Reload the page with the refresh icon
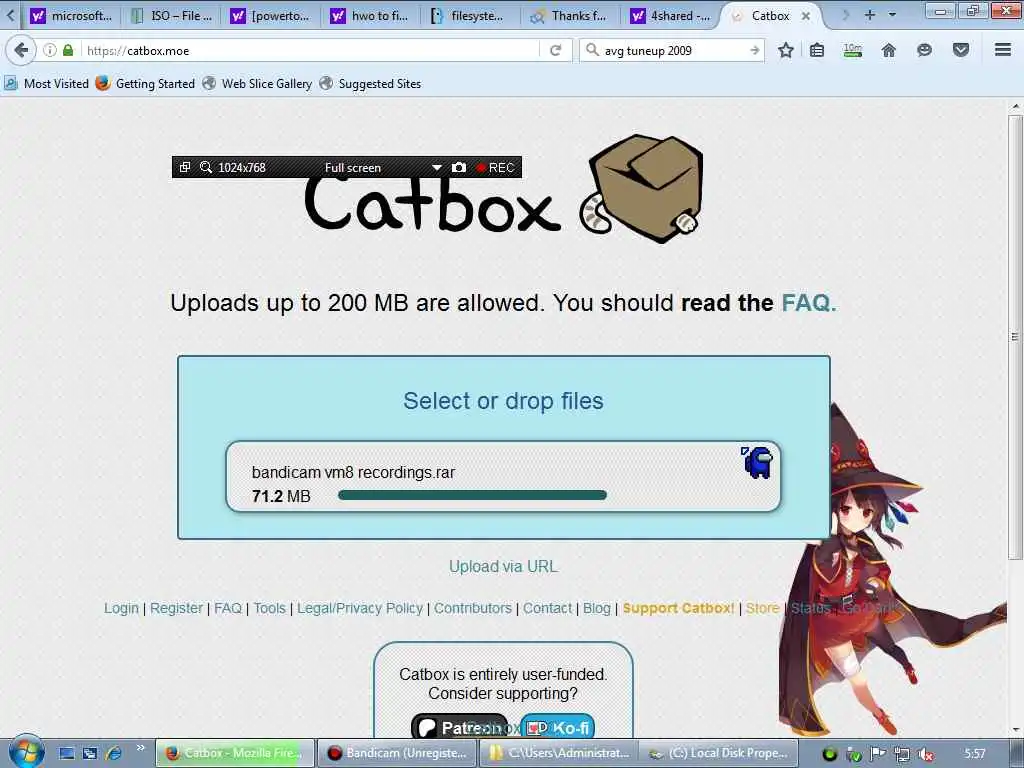Viewport: 1024px width, 768px height. (556, 50)
